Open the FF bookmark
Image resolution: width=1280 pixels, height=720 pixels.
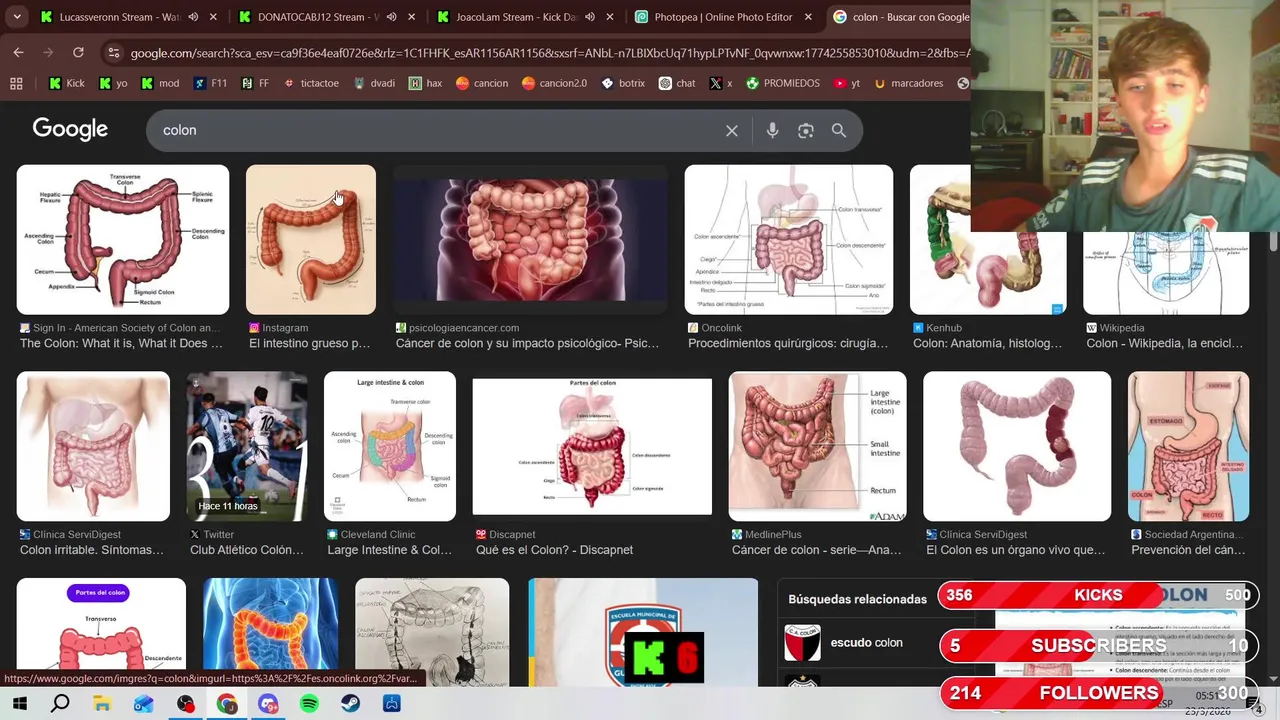[x=255, y=83]
